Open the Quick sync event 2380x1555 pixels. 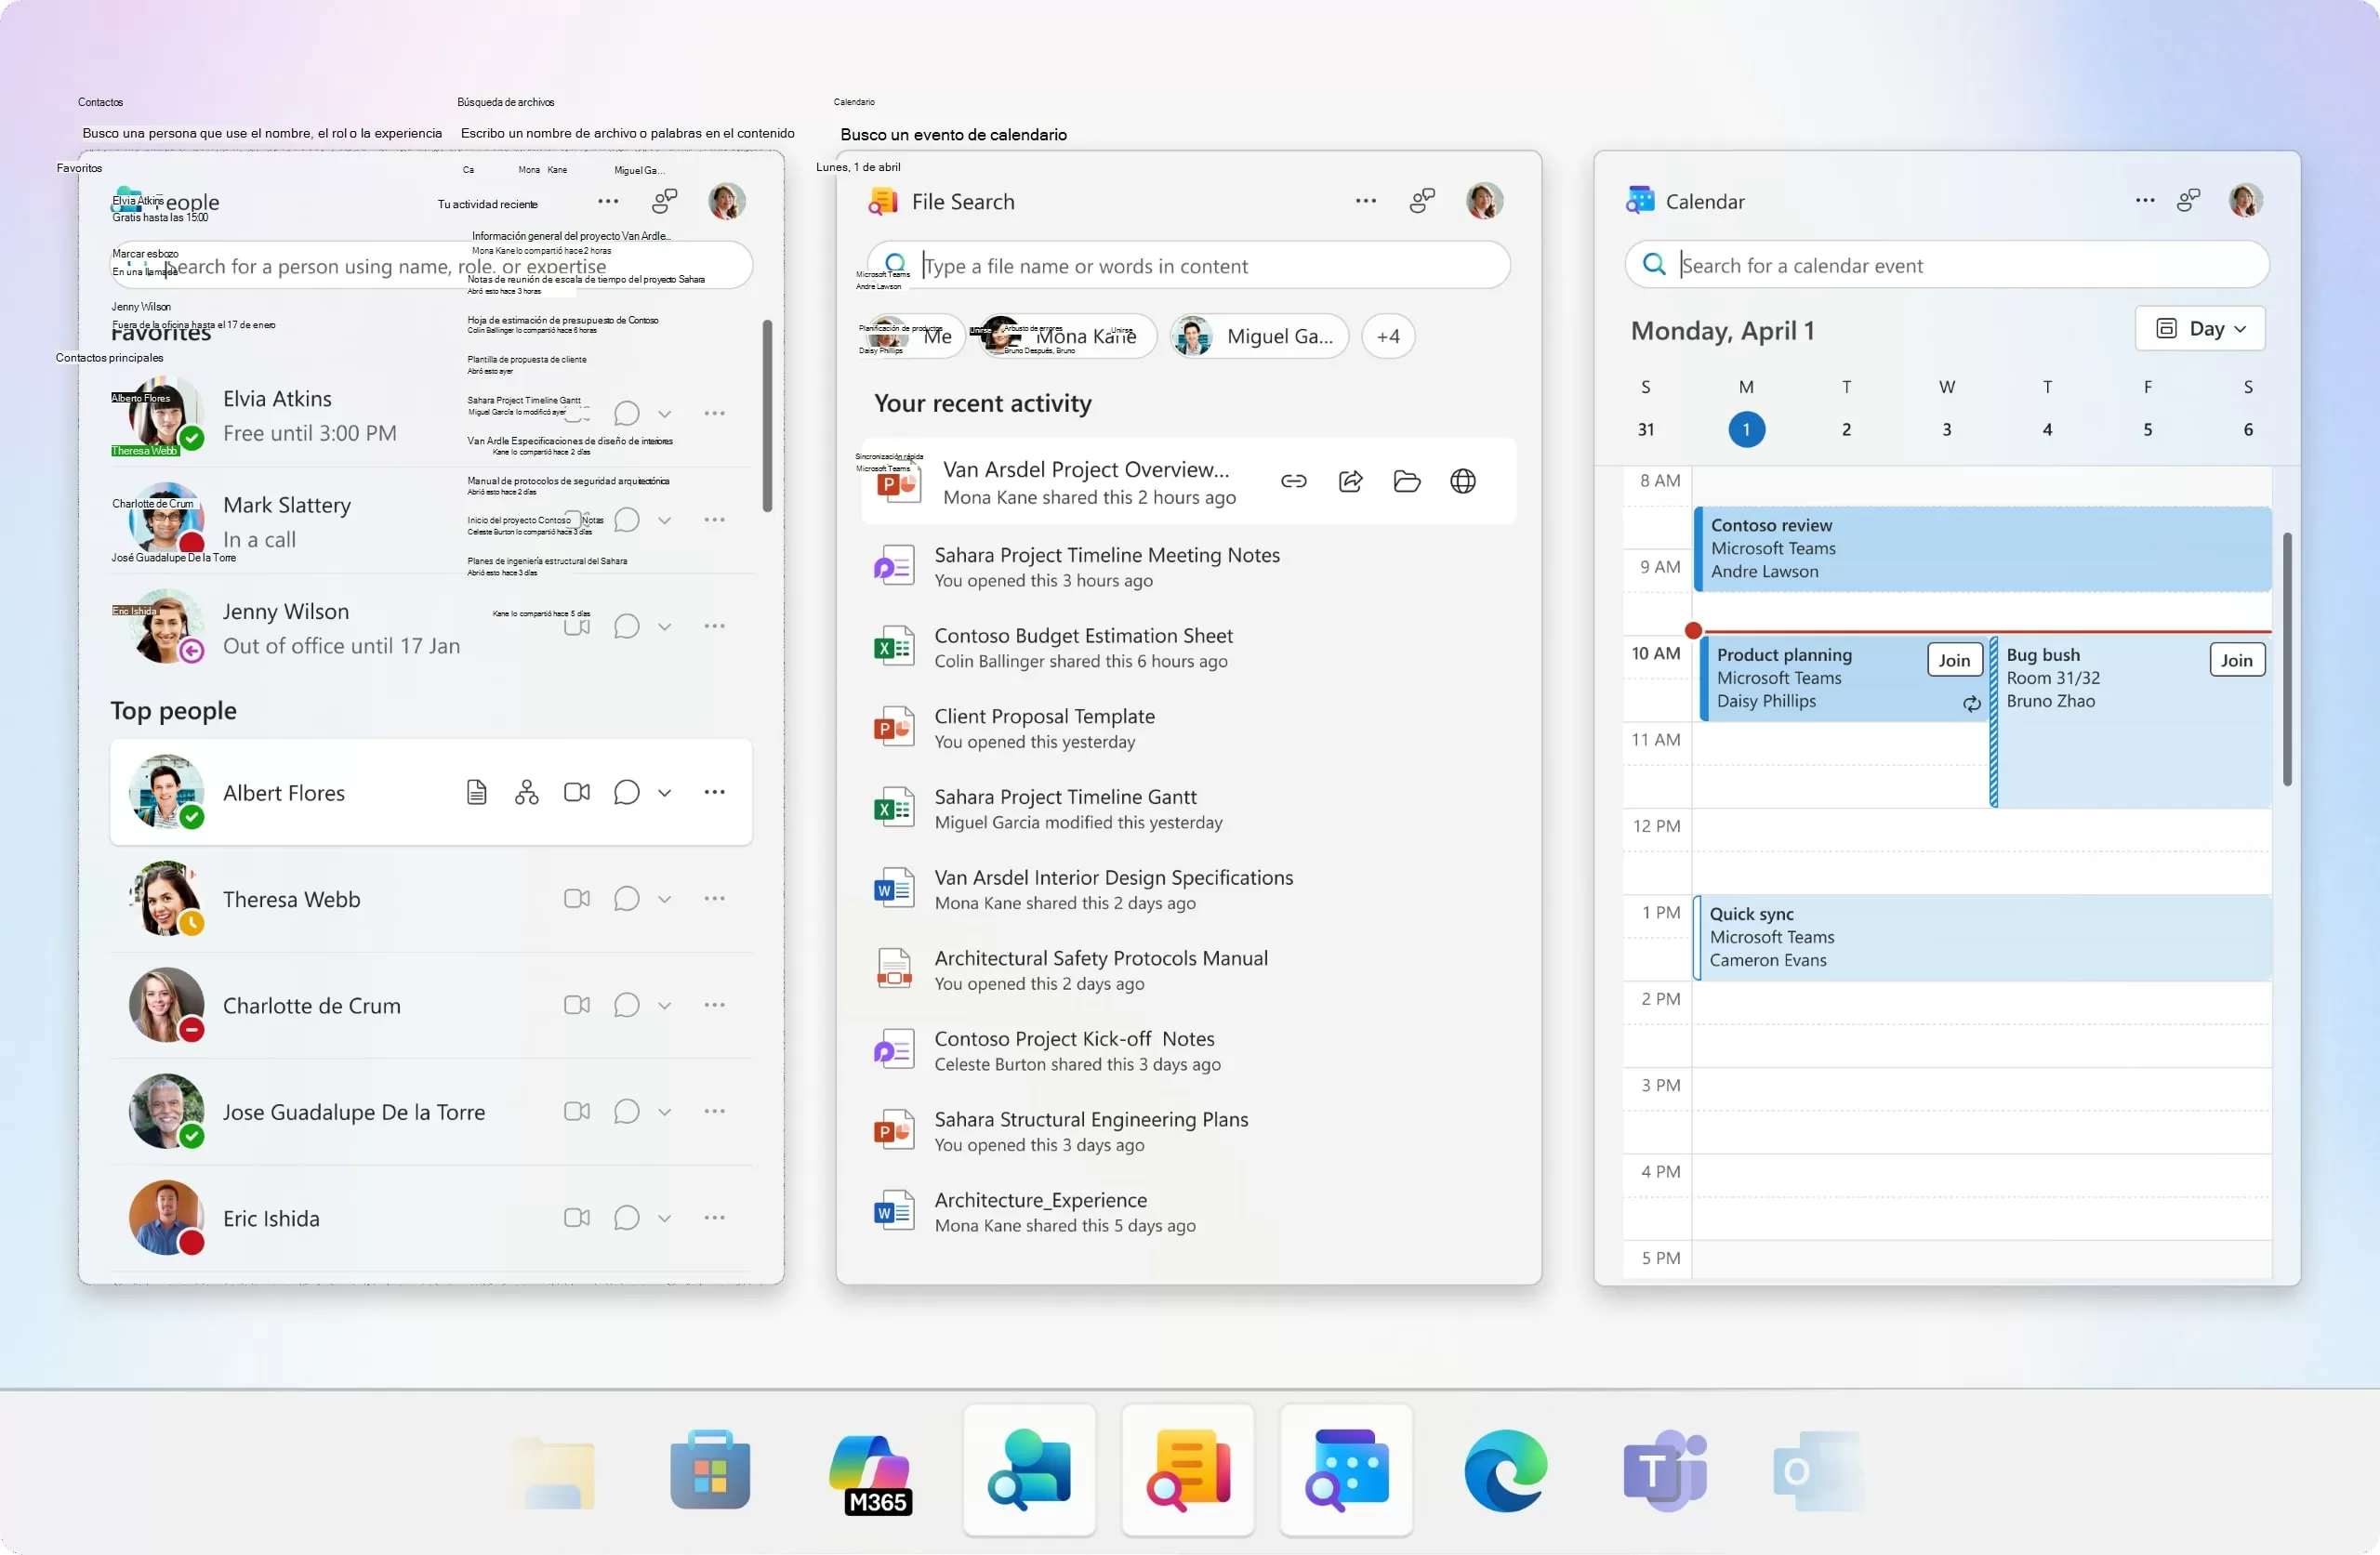pos(1982,937)
